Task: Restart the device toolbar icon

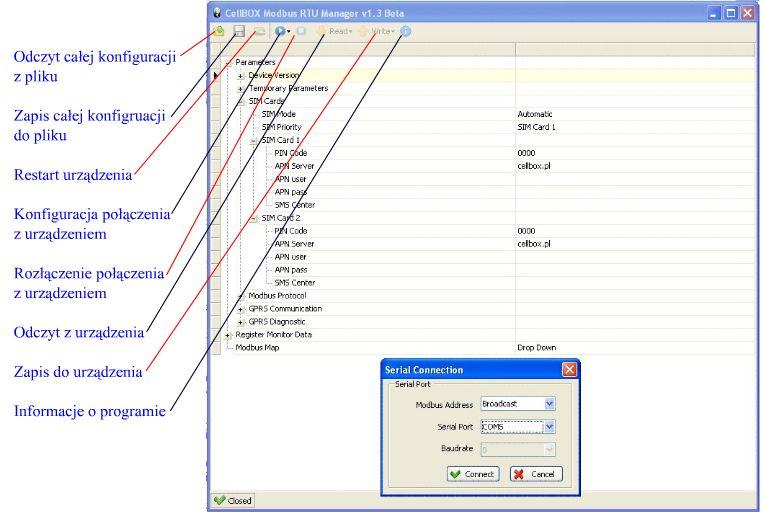Action: pyautogui.click(x=260, y=31)
